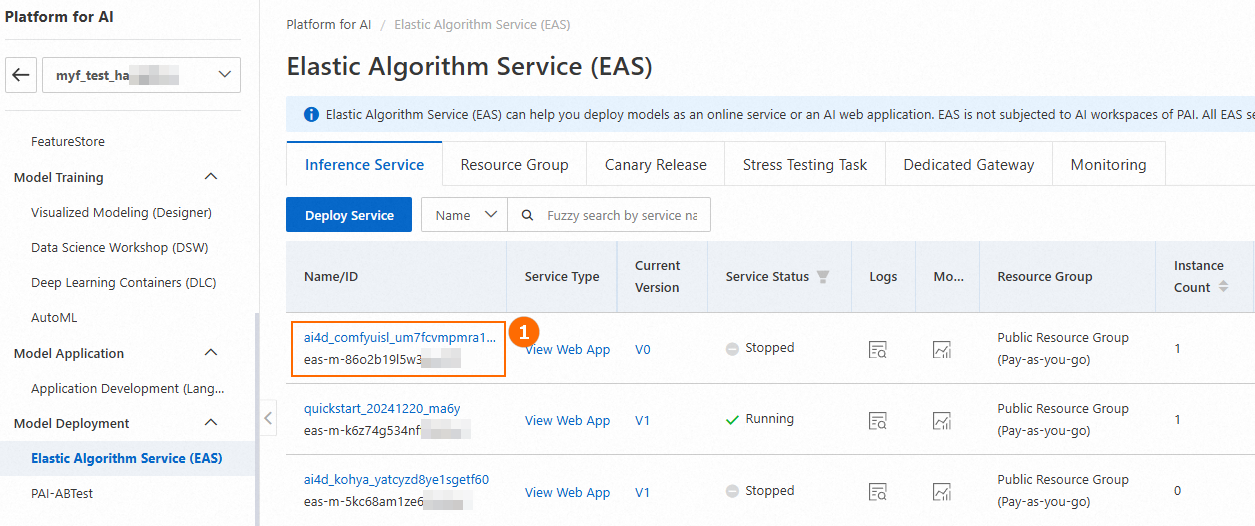Open logs for the ai4d_comfyuisl service
The image size is (1255, 526).
tap(878, 349)
